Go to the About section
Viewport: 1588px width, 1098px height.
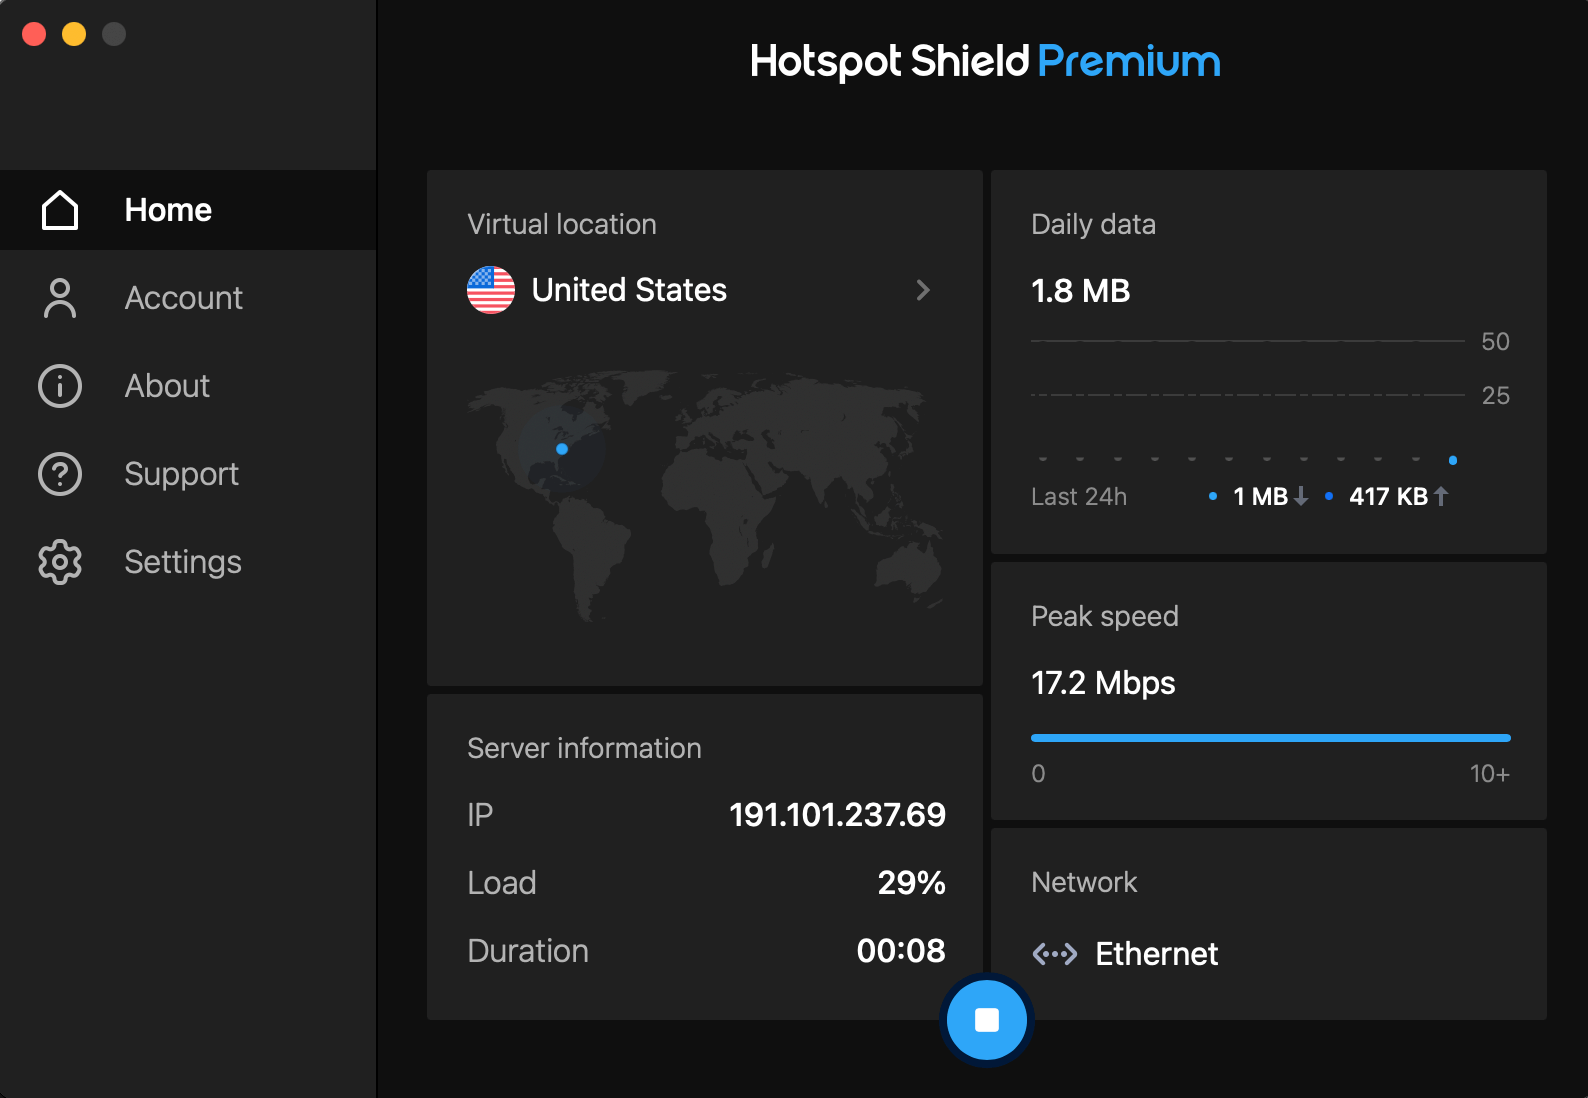click(188, 386)
